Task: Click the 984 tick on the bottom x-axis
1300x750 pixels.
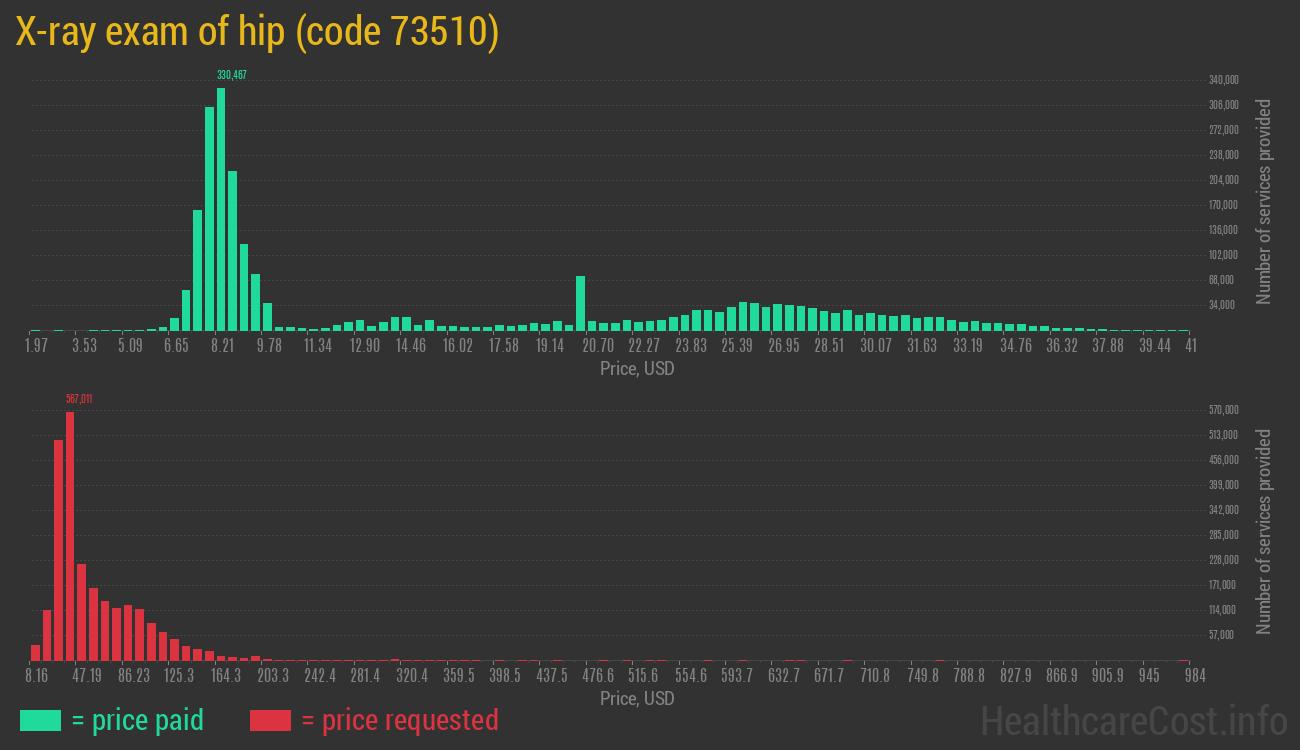Action: pos(1193,676)
